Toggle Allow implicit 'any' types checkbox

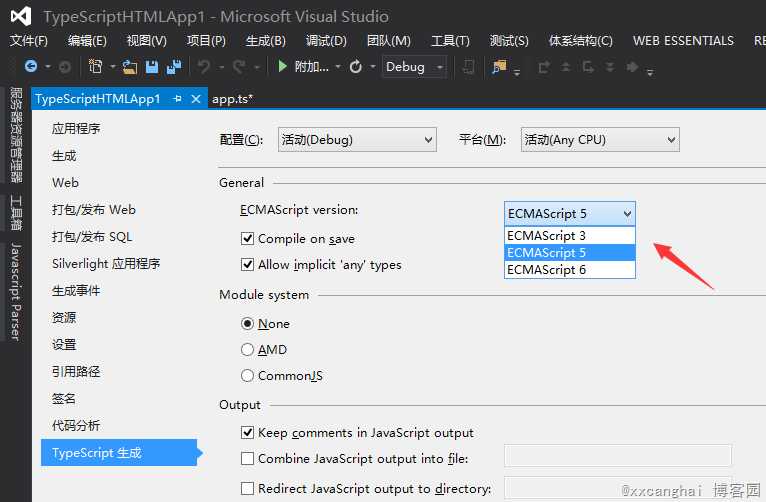248,265
